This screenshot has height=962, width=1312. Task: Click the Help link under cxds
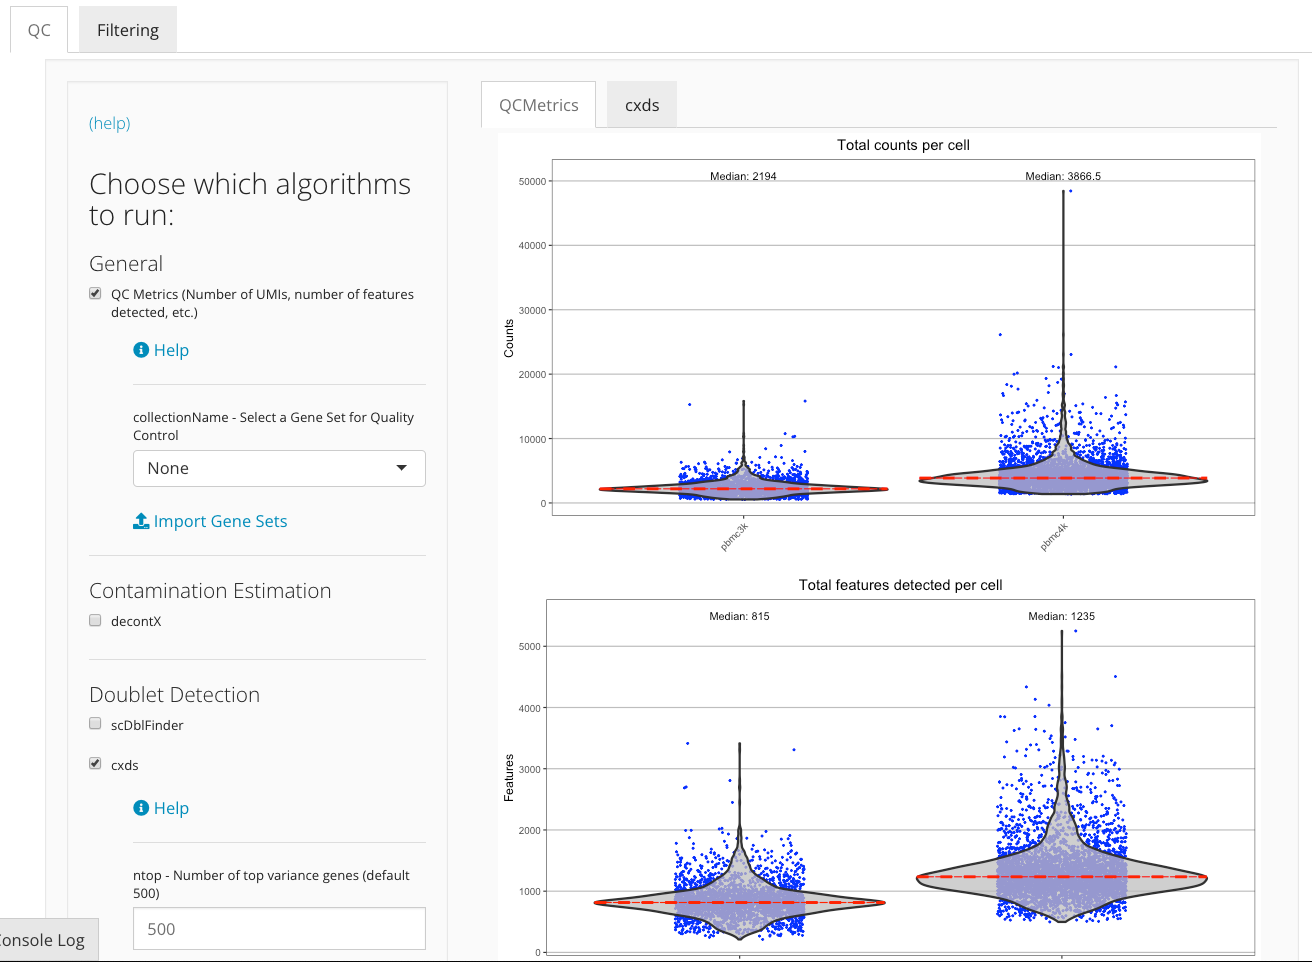(171, 808)
